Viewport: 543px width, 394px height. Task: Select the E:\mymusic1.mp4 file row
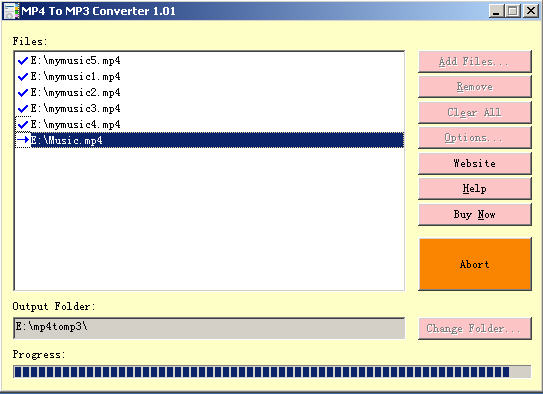coord(210,77)
